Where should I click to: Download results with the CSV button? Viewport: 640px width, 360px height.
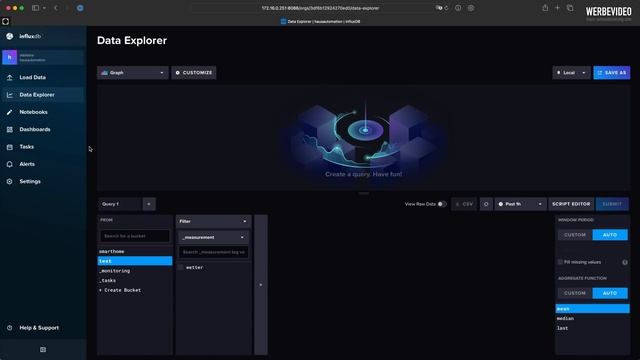464,204
